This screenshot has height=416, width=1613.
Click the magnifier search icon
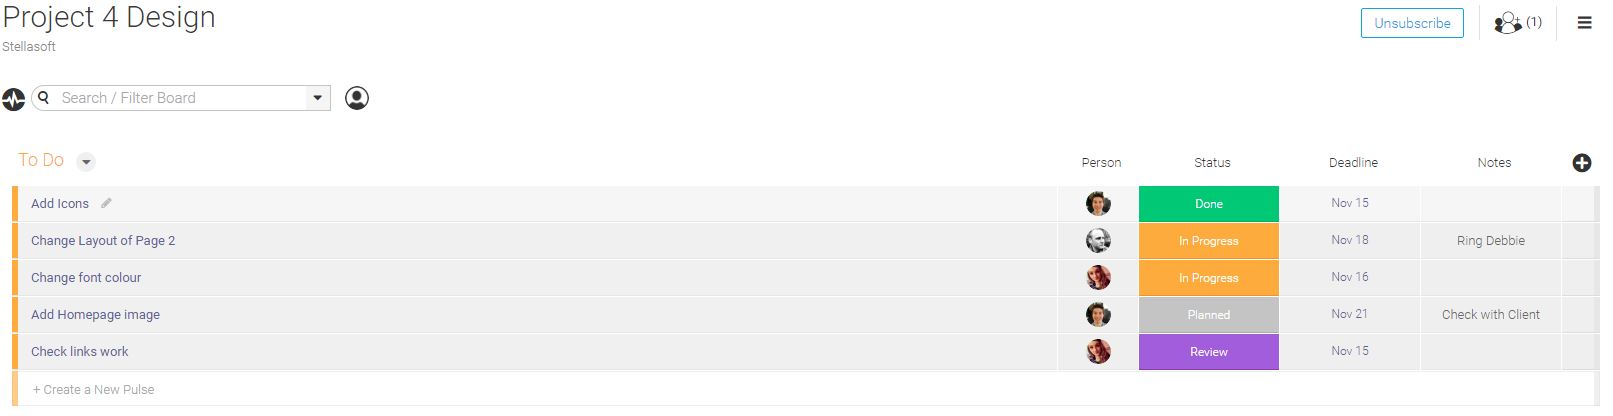44,98
